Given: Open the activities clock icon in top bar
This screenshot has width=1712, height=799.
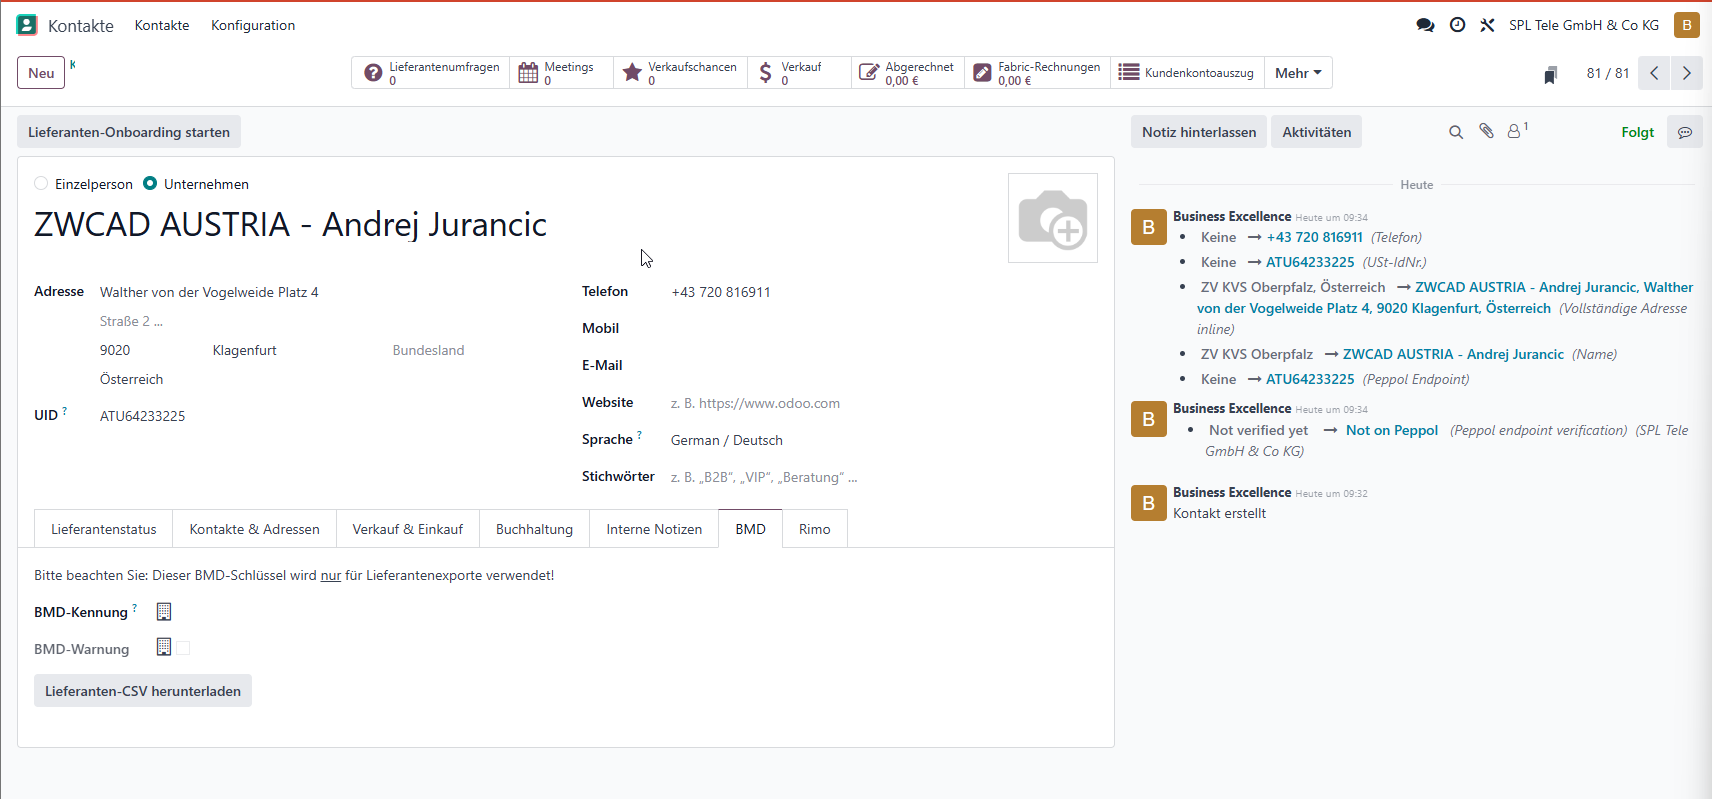Looking at the screenshot, I should [1458, 25].
